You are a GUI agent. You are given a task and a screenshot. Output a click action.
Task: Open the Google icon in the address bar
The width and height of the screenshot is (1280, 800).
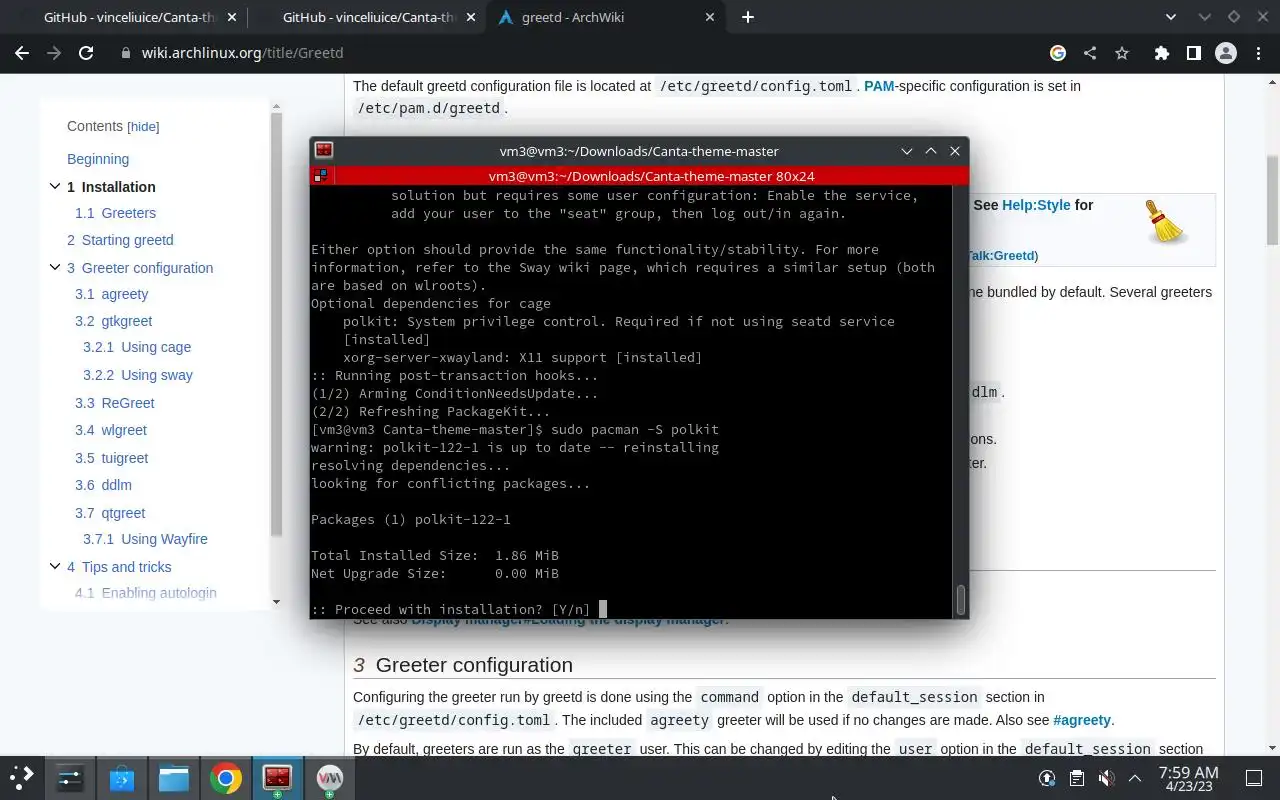coord(1058,53)
